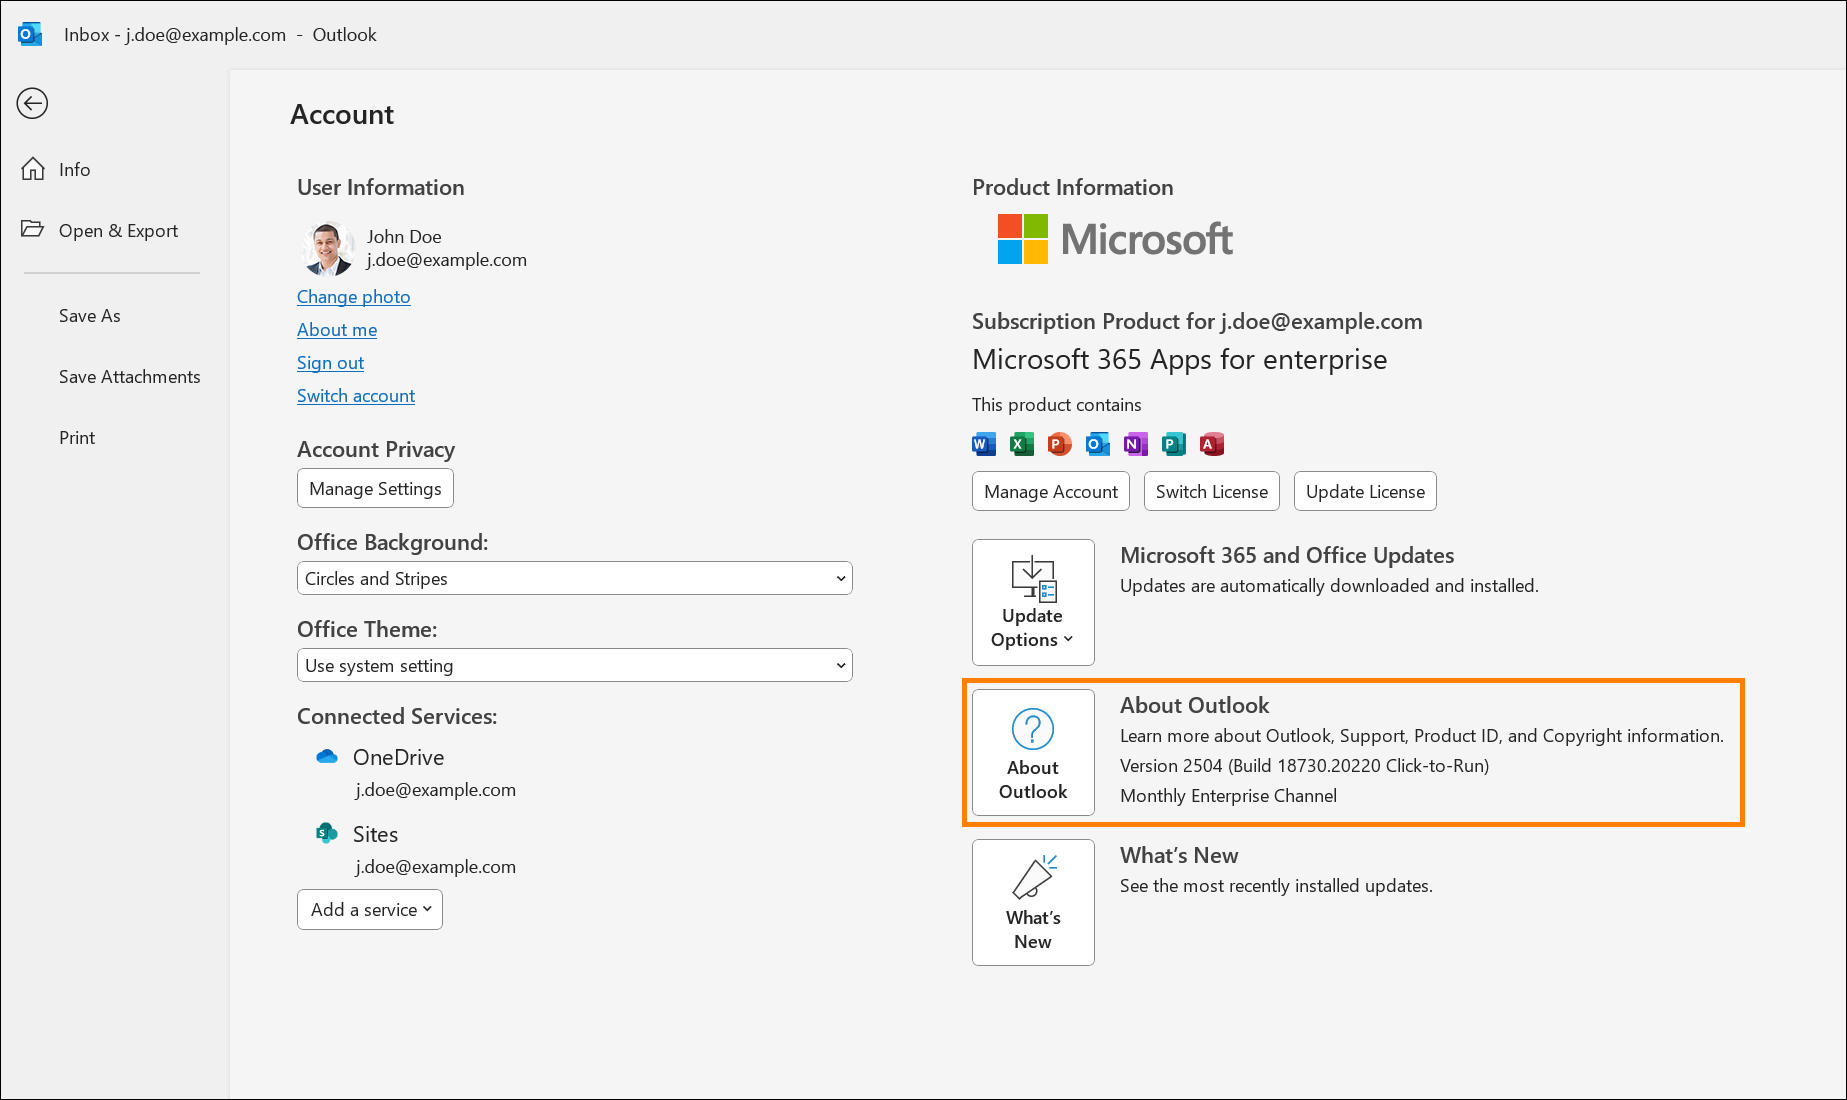Click John Doe's email under his name
Screen dimensions: 1847x1100
pyautogui.click(x=446, y=260)
